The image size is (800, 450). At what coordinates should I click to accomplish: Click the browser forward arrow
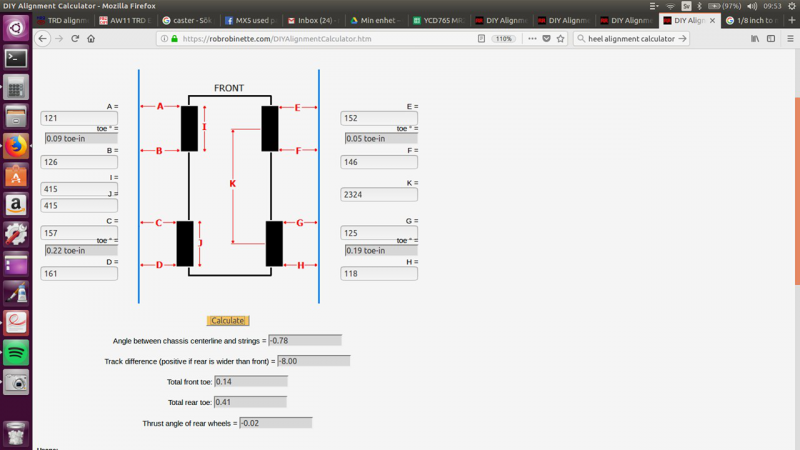point(59,39)
